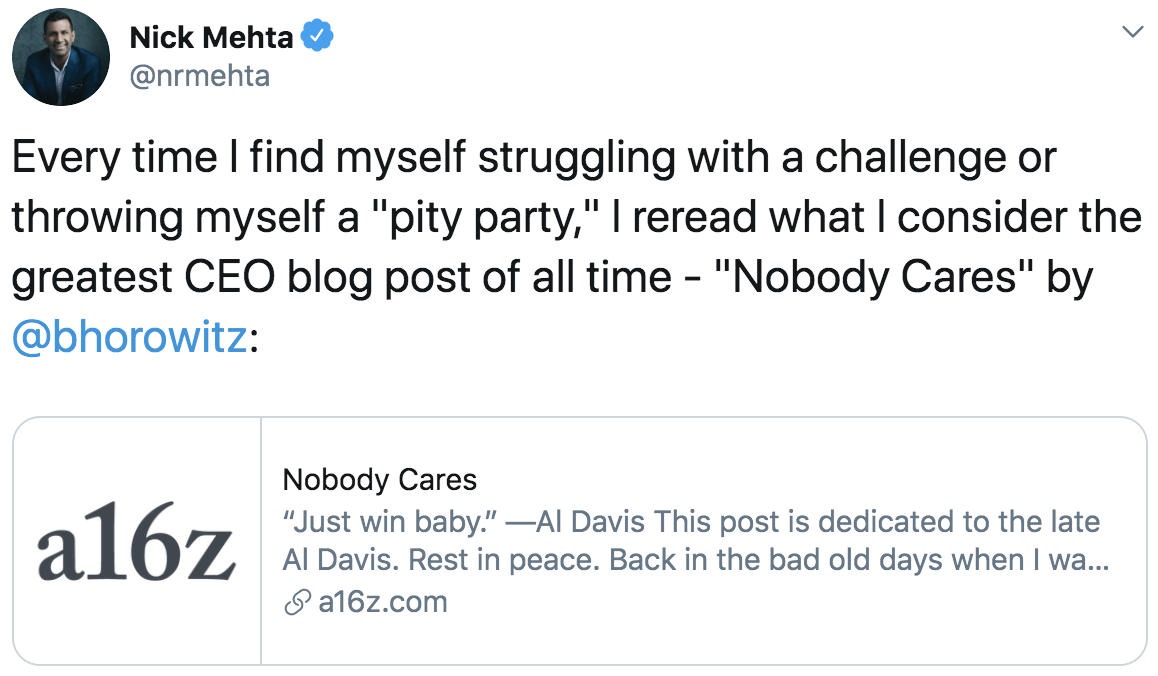Click the a16z logo in the card
This screenshot has height=676, width=1158.
click(137, 542)
